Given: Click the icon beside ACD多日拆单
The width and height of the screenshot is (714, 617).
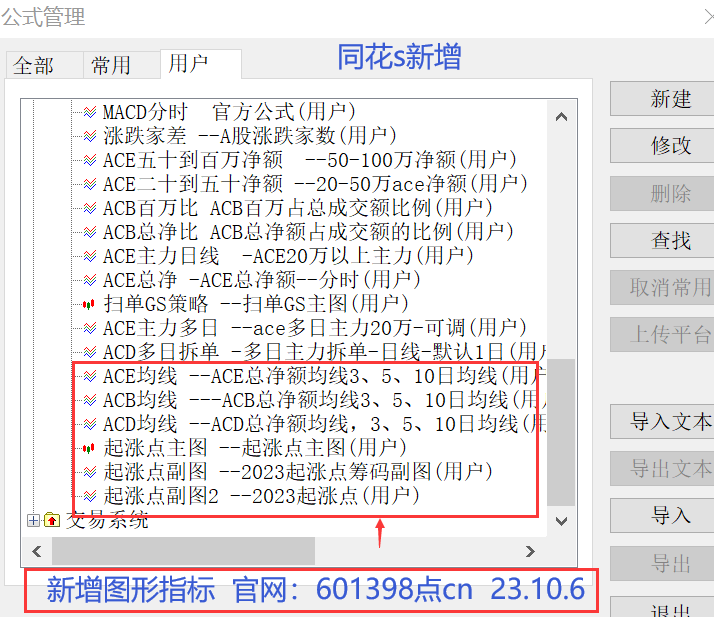Looking at the screenshot, I should pos(90,352).
